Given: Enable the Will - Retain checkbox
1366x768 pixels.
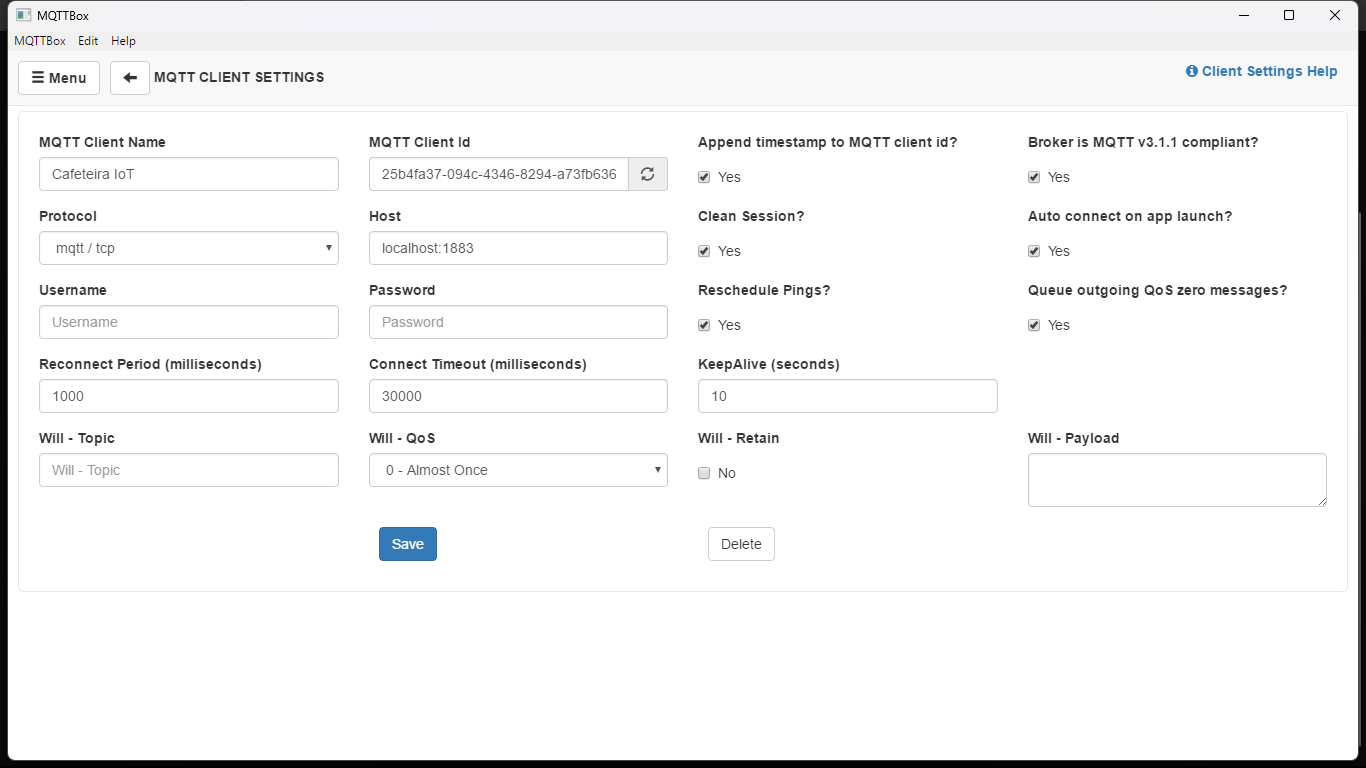Looking at the screenshot, I should pyautogui.click(x=704, y=473).
